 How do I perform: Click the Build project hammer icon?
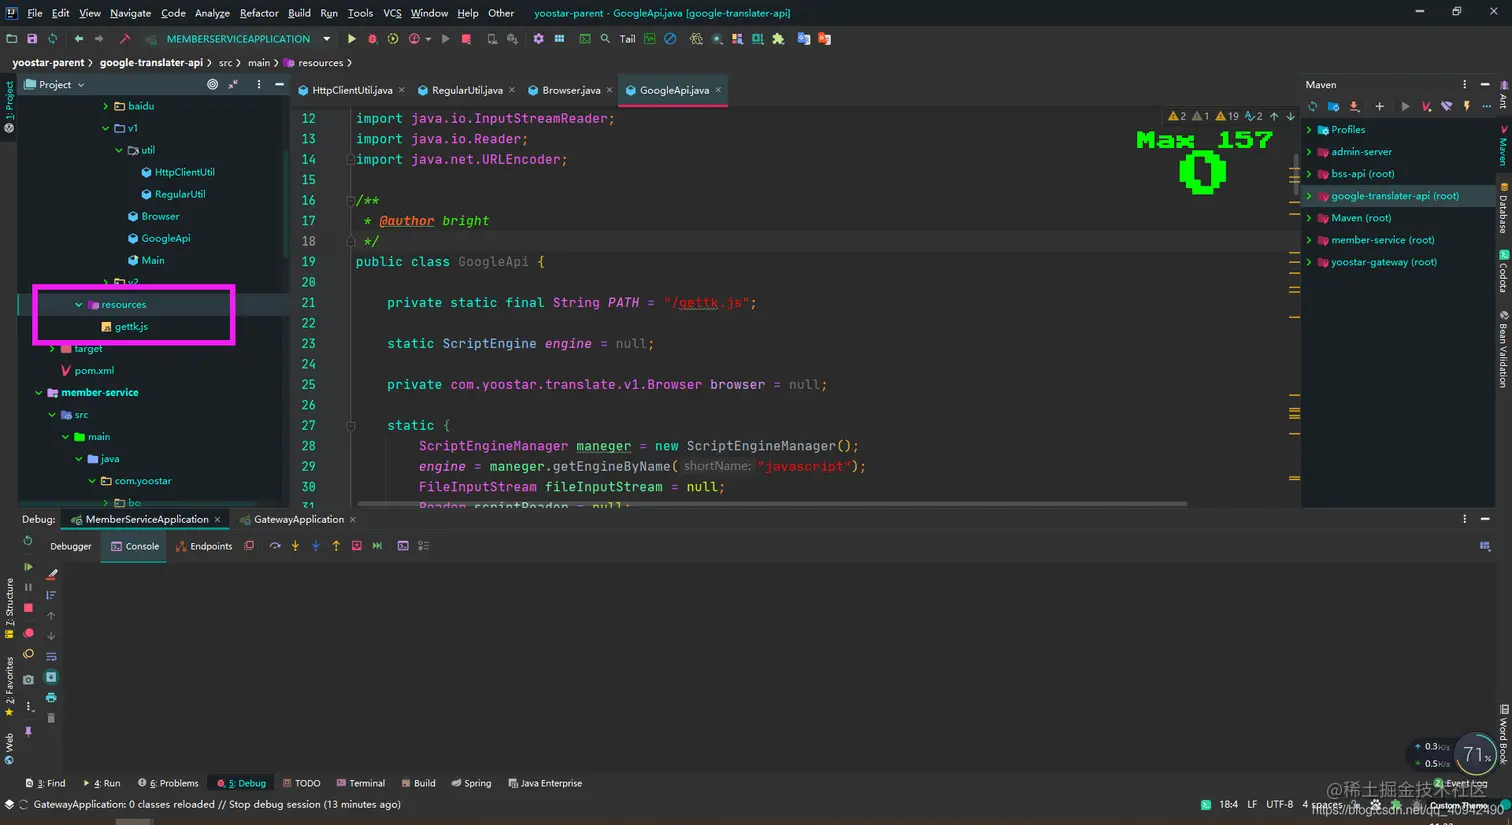pyautogui.click(x=125, y=39)
